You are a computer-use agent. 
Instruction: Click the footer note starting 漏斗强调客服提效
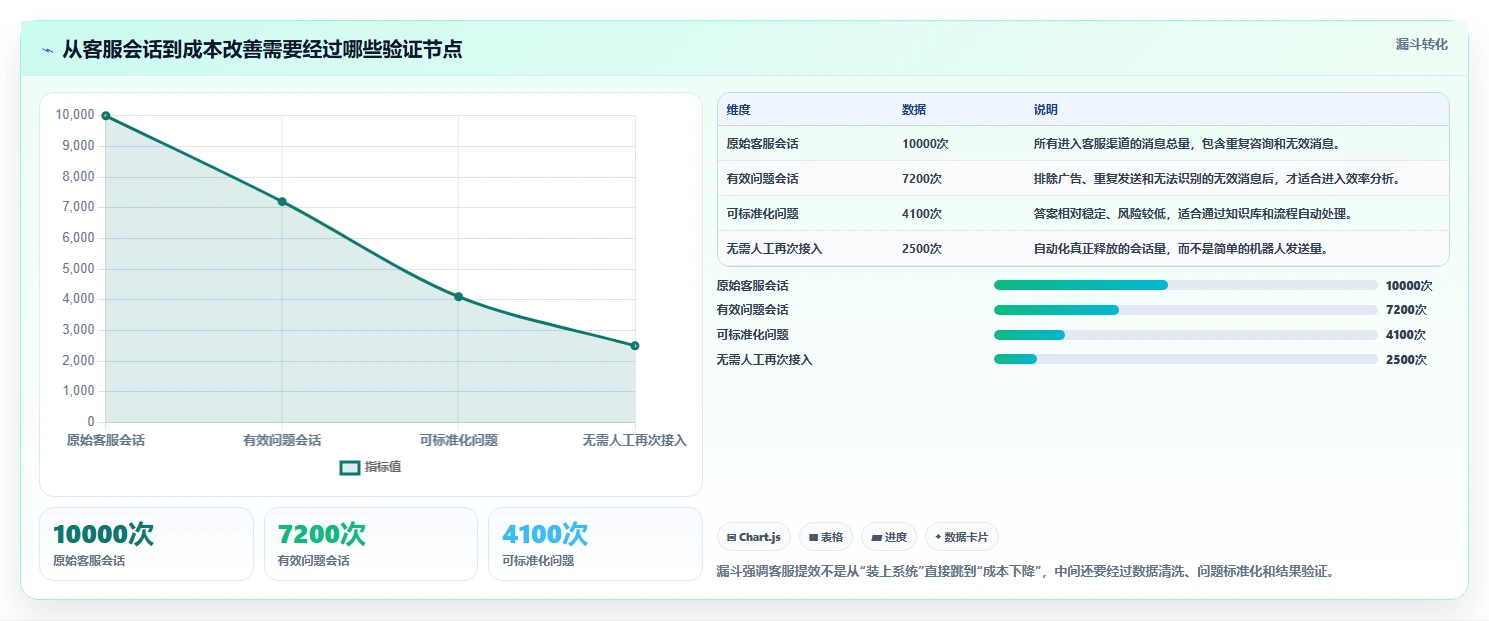tap(1026, 572)
